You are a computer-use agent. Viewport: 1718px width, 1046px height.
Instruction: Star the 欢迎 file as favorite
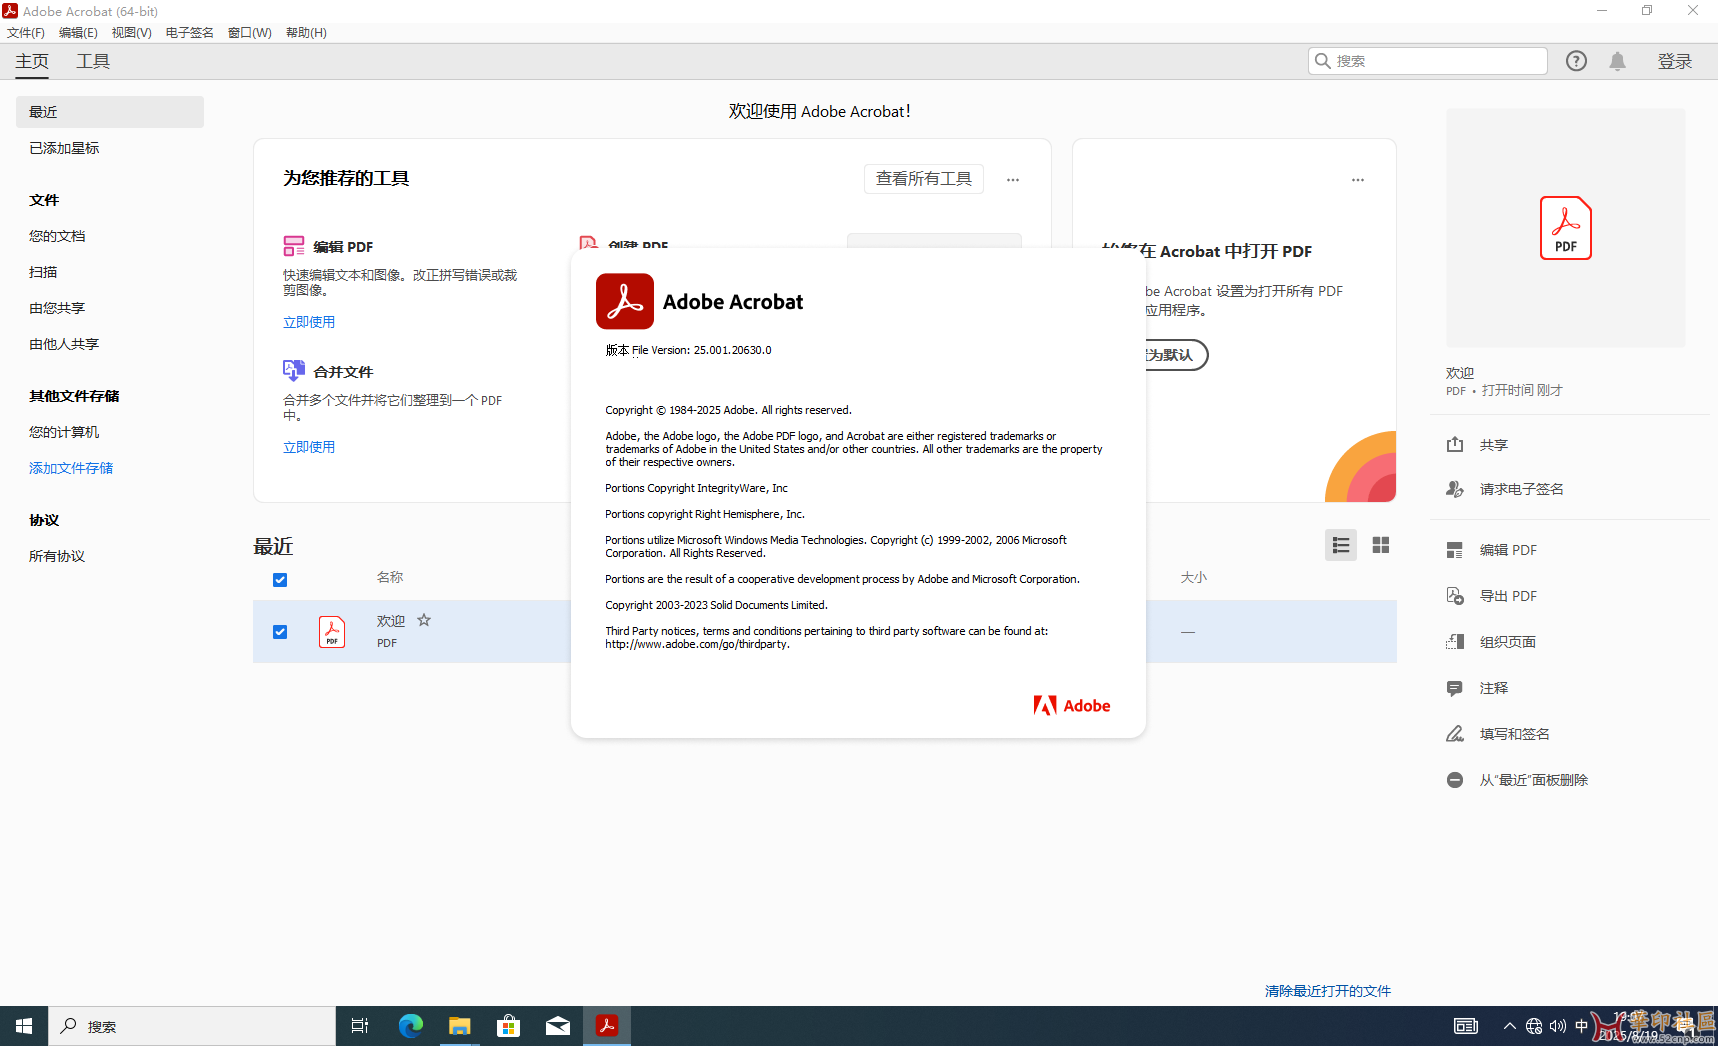click(424, 620)
